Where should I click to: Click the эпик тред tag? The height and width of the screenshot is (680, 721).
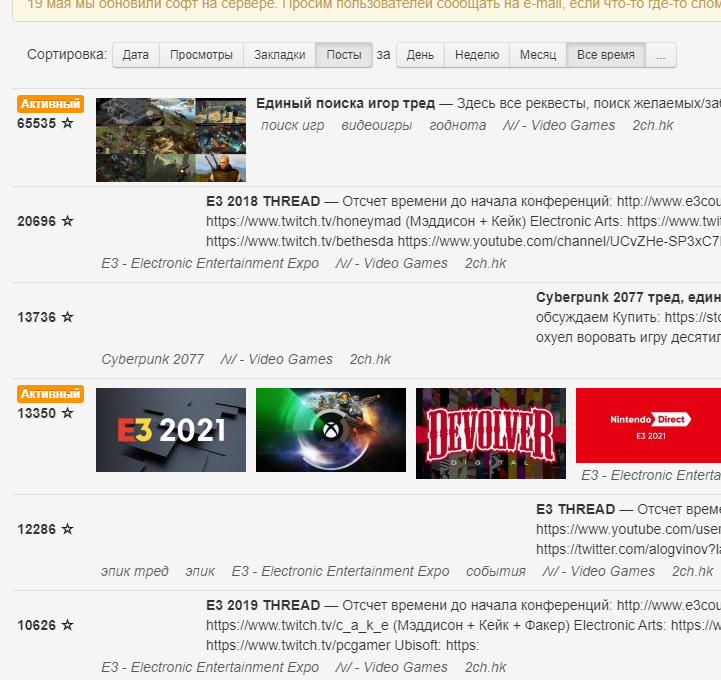tap(135, 571)
